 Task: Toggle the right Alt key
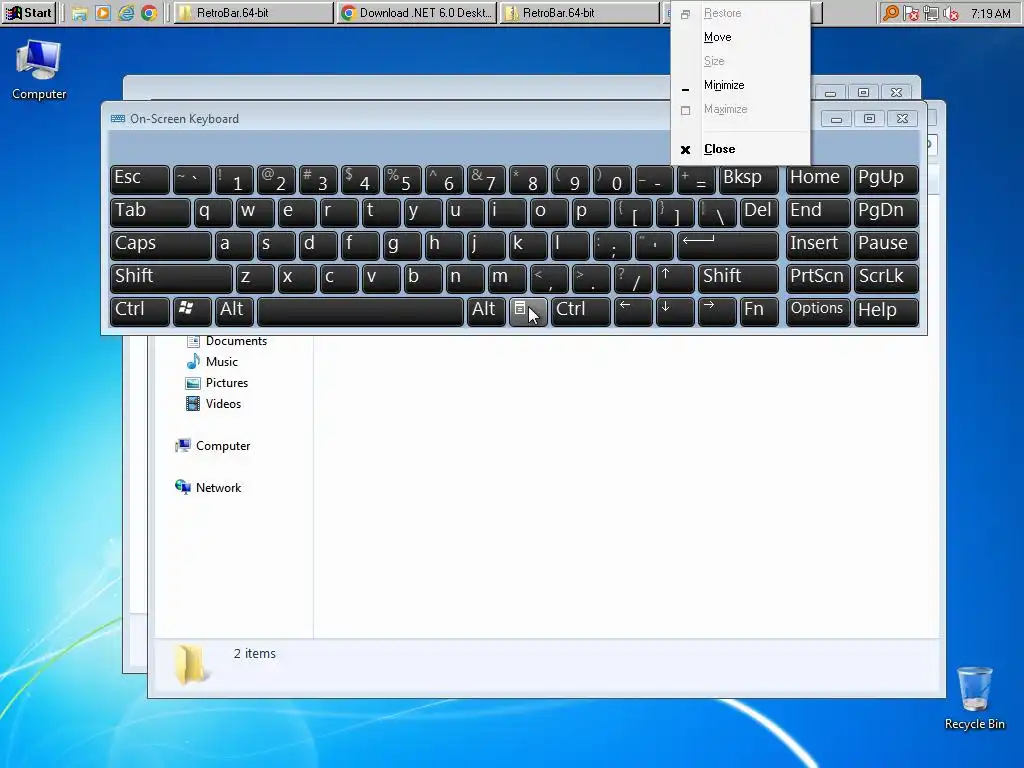point(486,311)
